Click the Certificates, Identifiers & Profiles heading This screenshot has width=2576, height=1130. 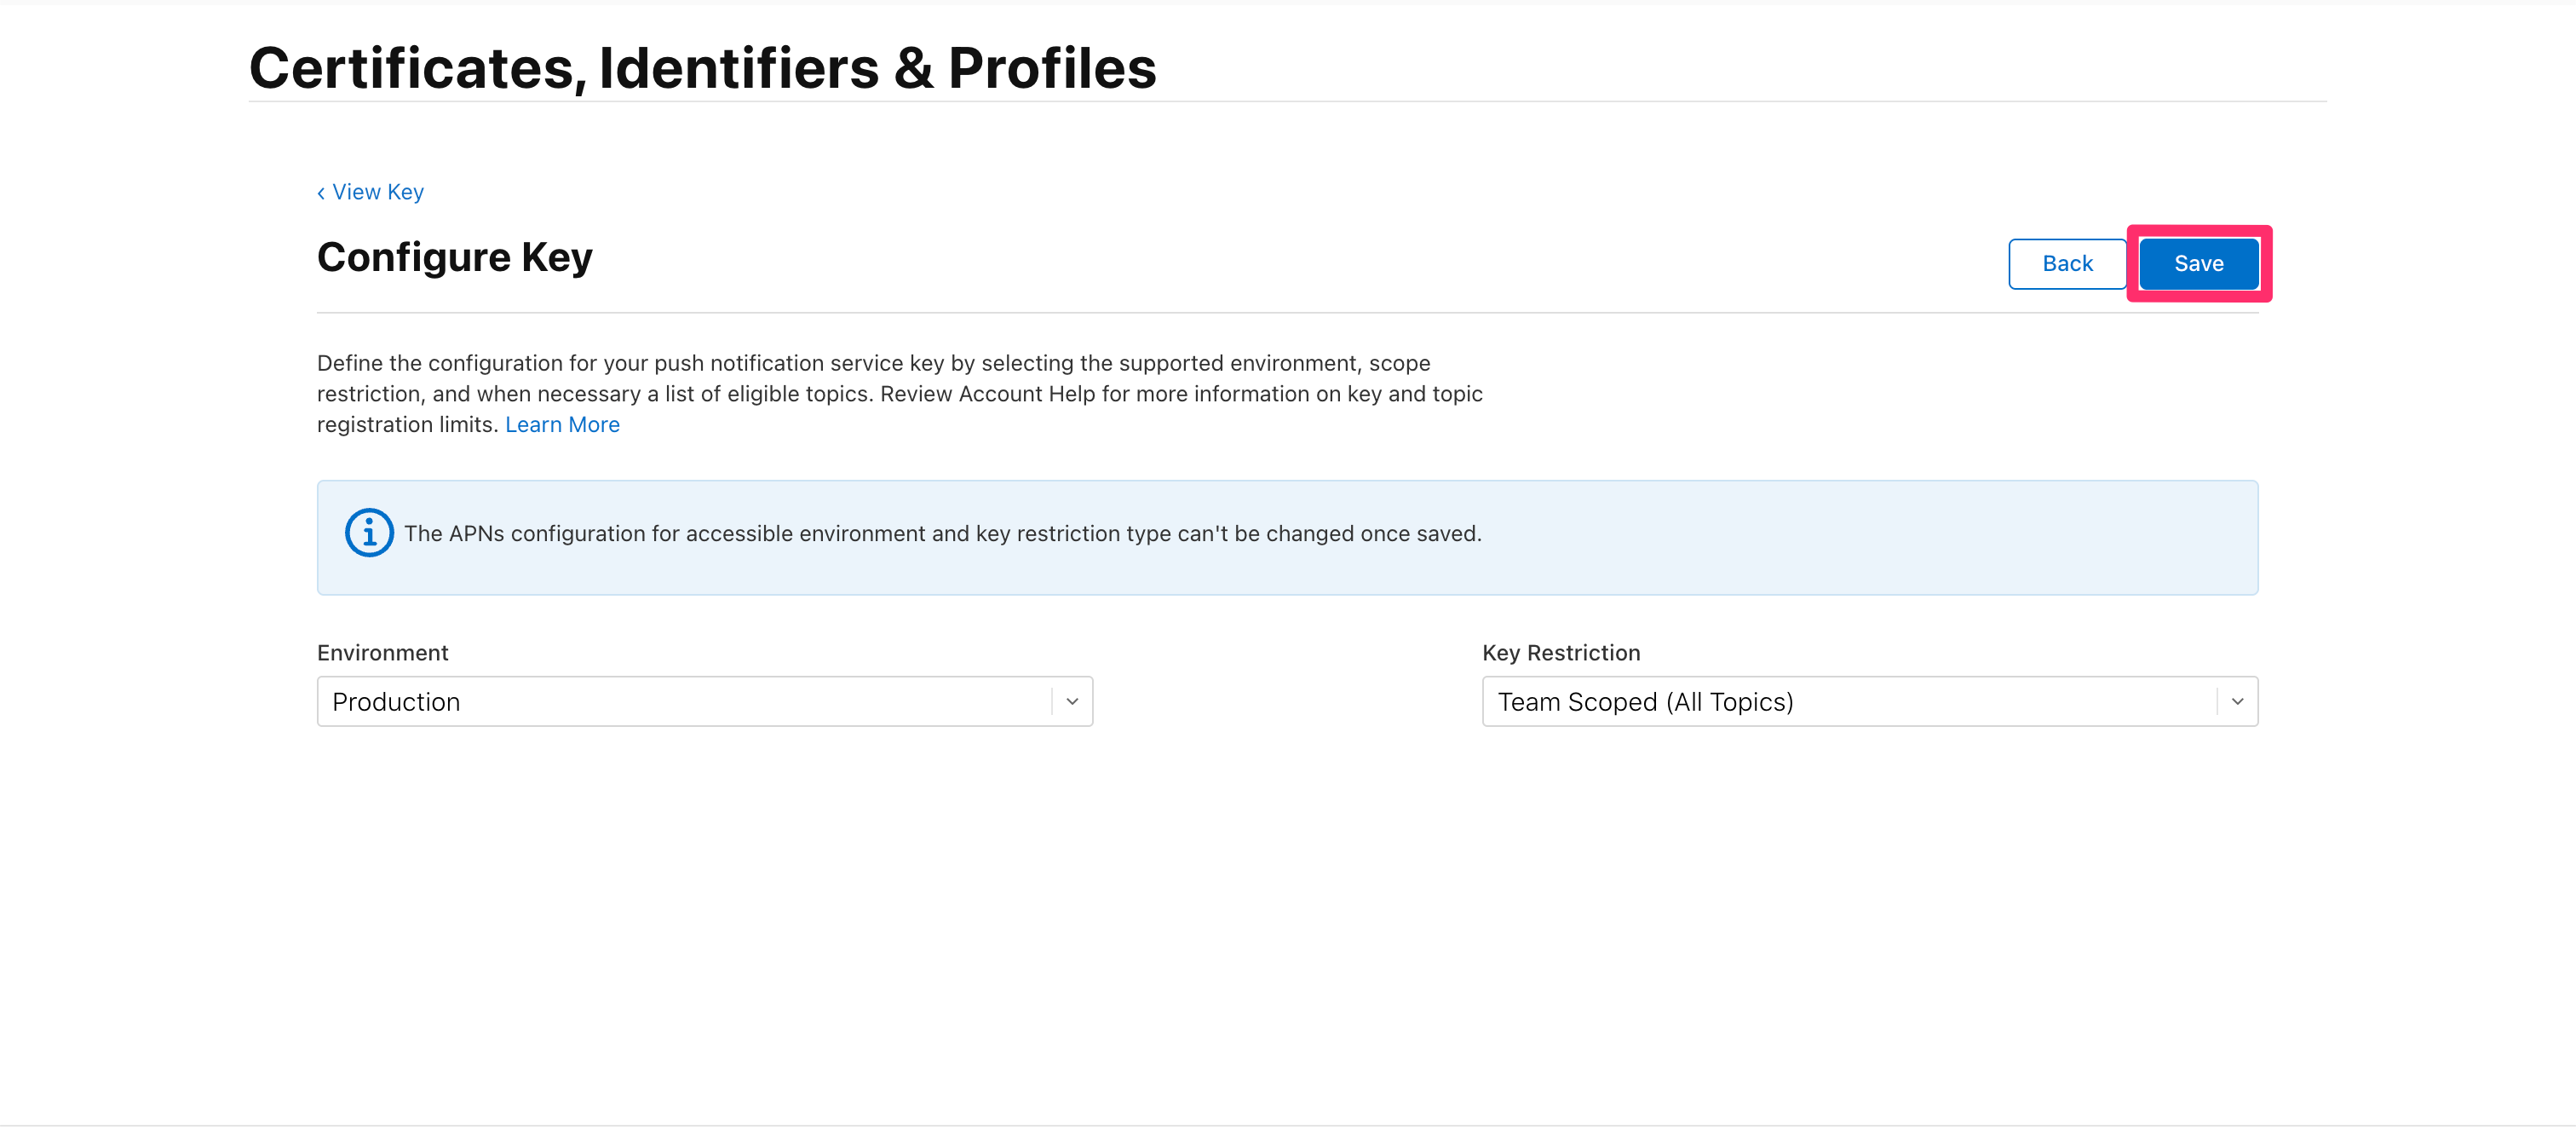click(702, 68)
